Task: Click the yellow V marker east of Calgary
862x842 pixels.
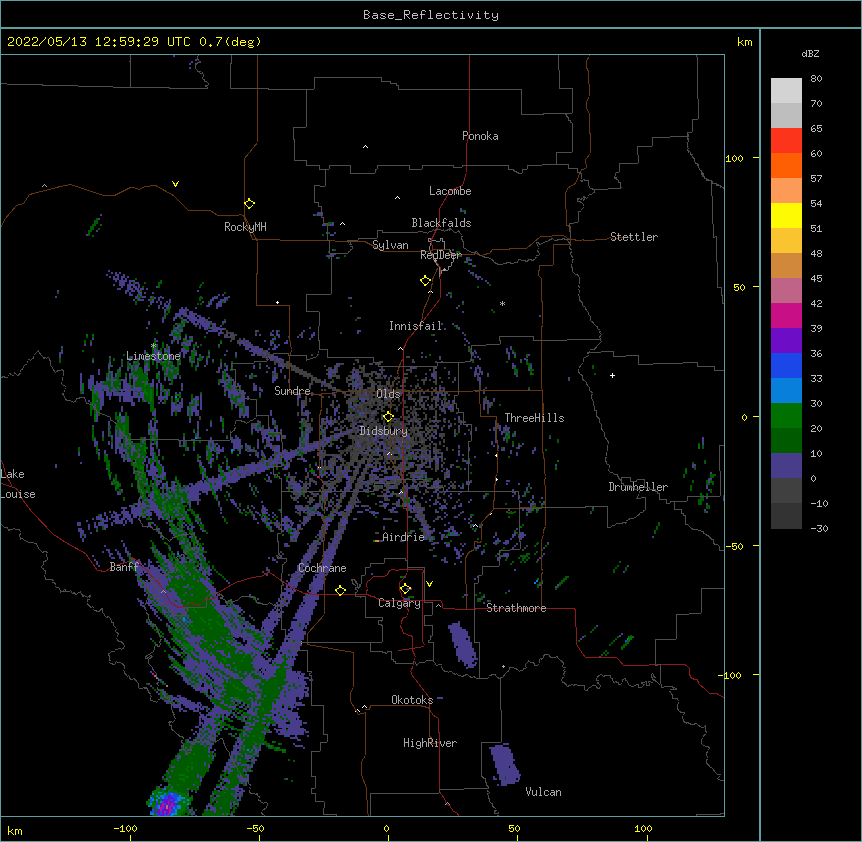Action: pos(429,584)
